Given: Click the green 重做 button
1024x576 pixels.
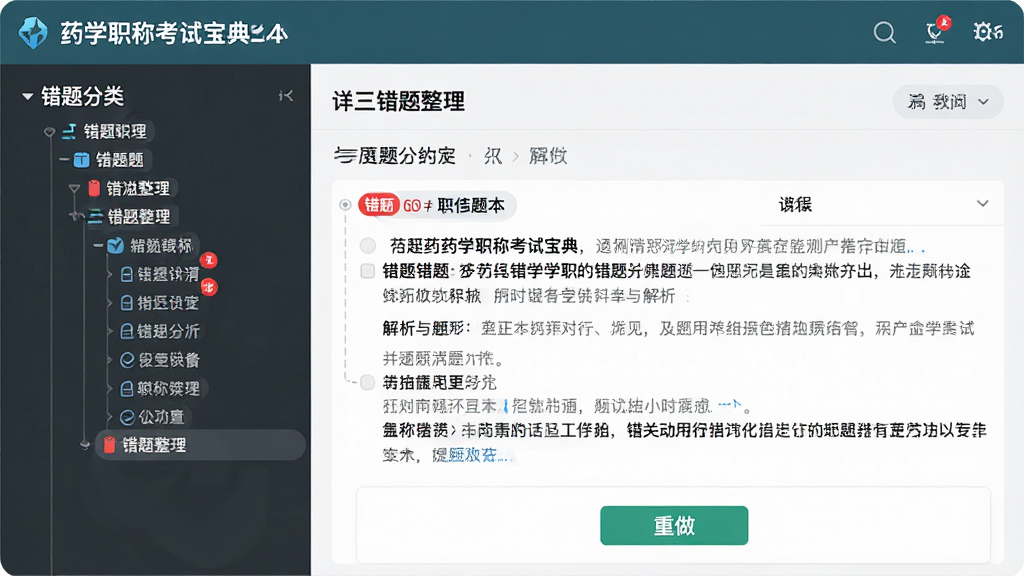Looking at the screenshot, I should [x=674, y=525].
